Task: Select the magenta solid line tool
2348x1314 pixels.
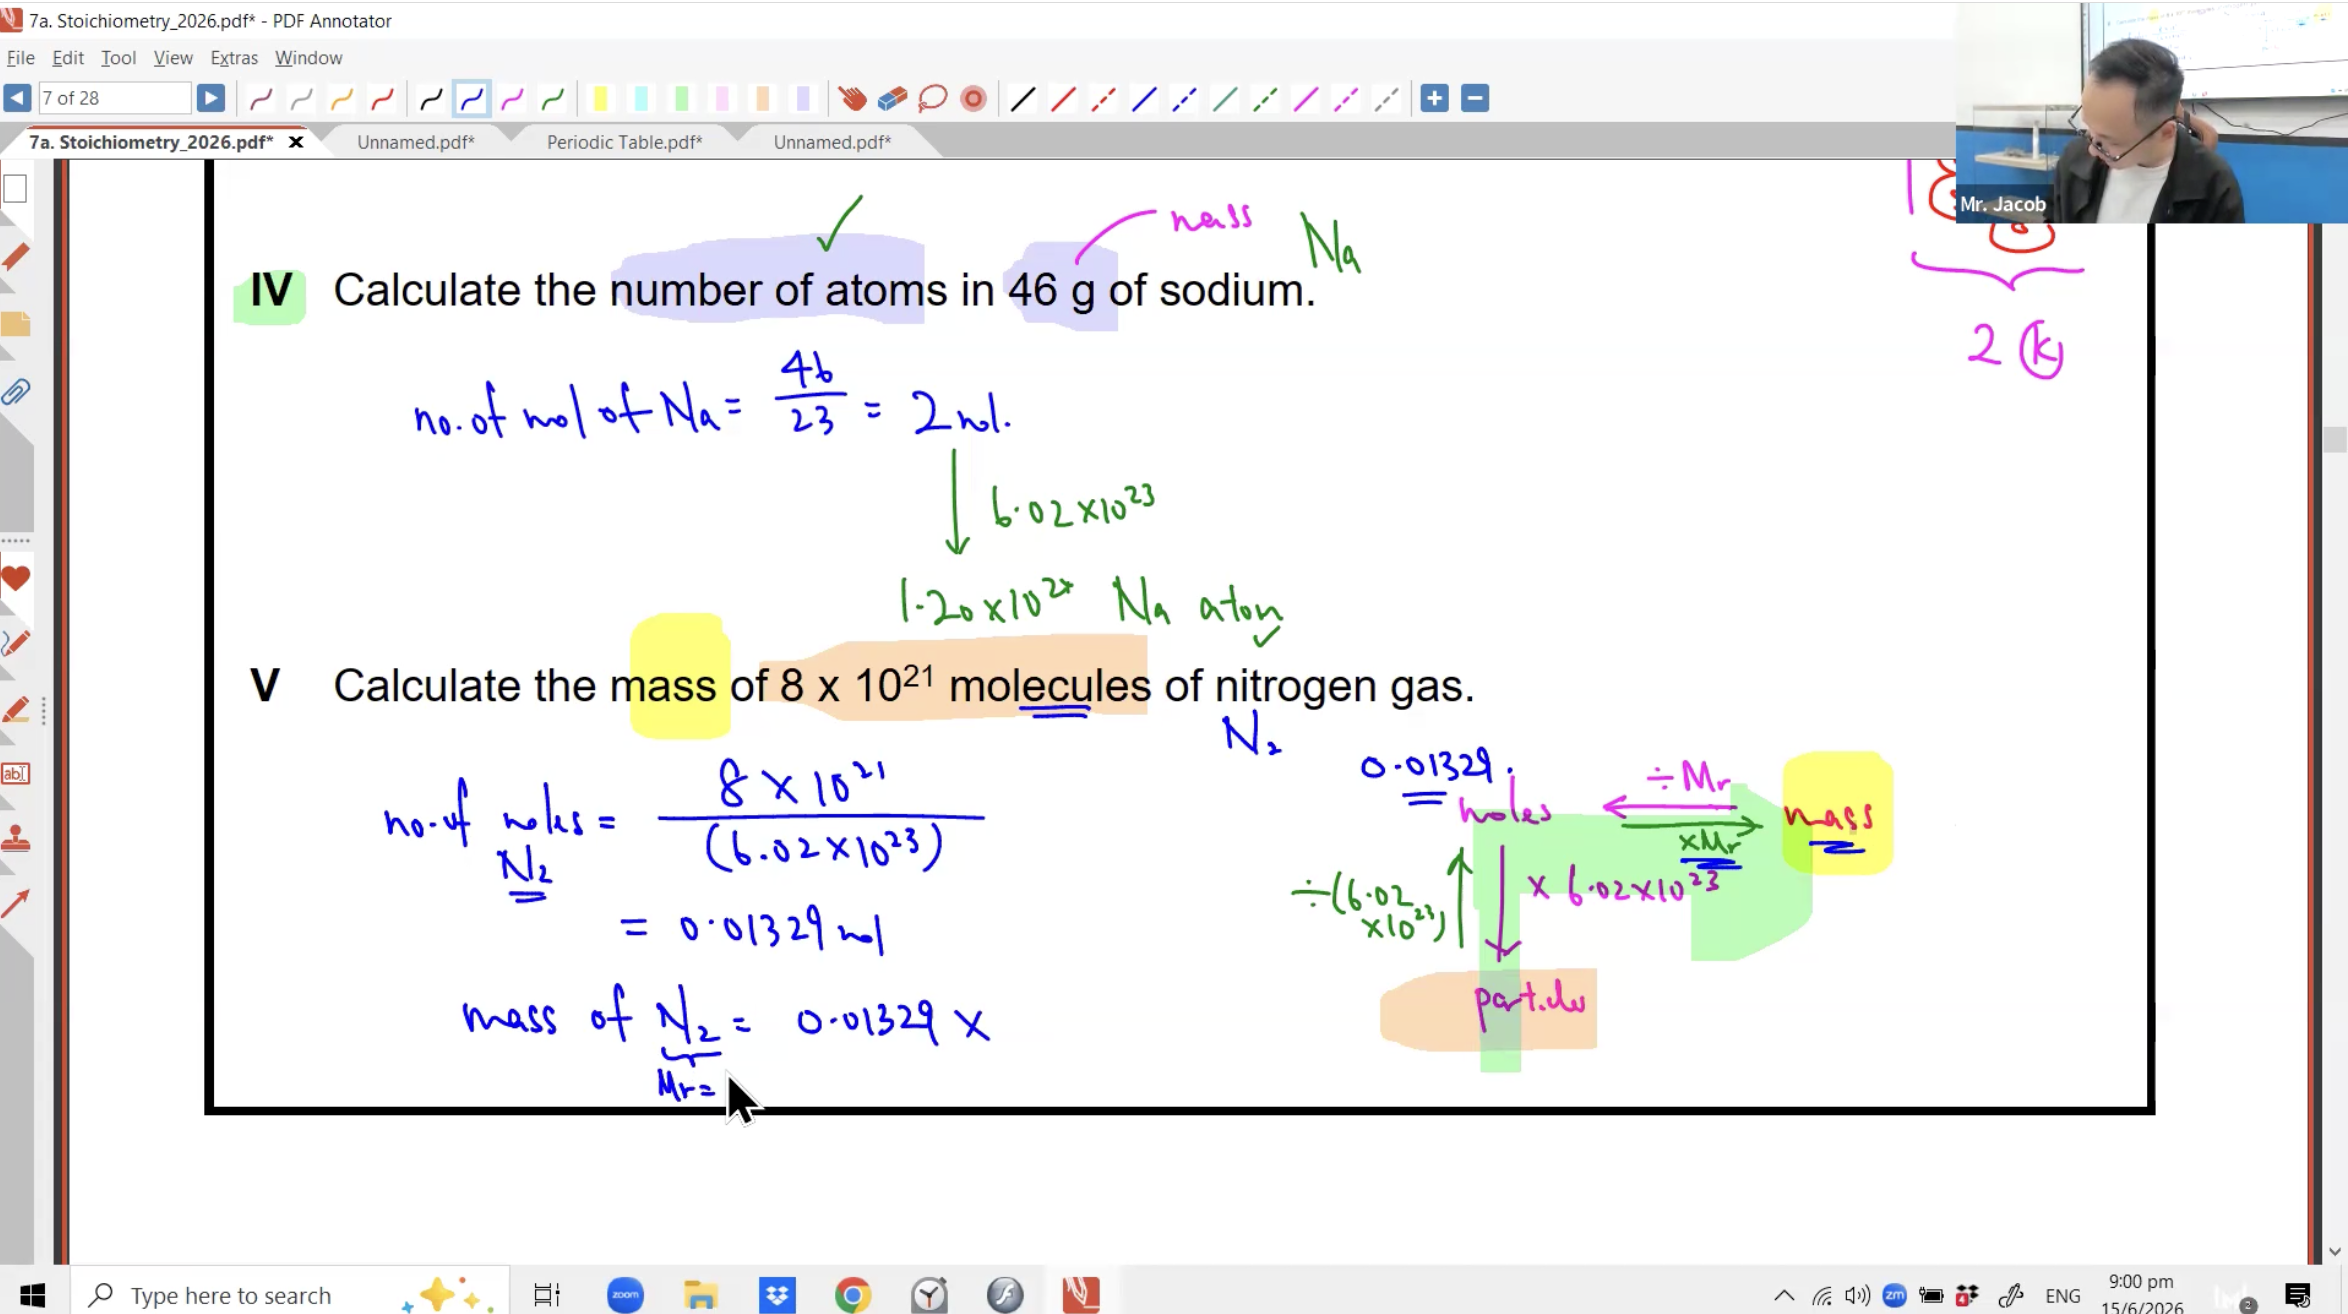Action: pos(1306,98)
